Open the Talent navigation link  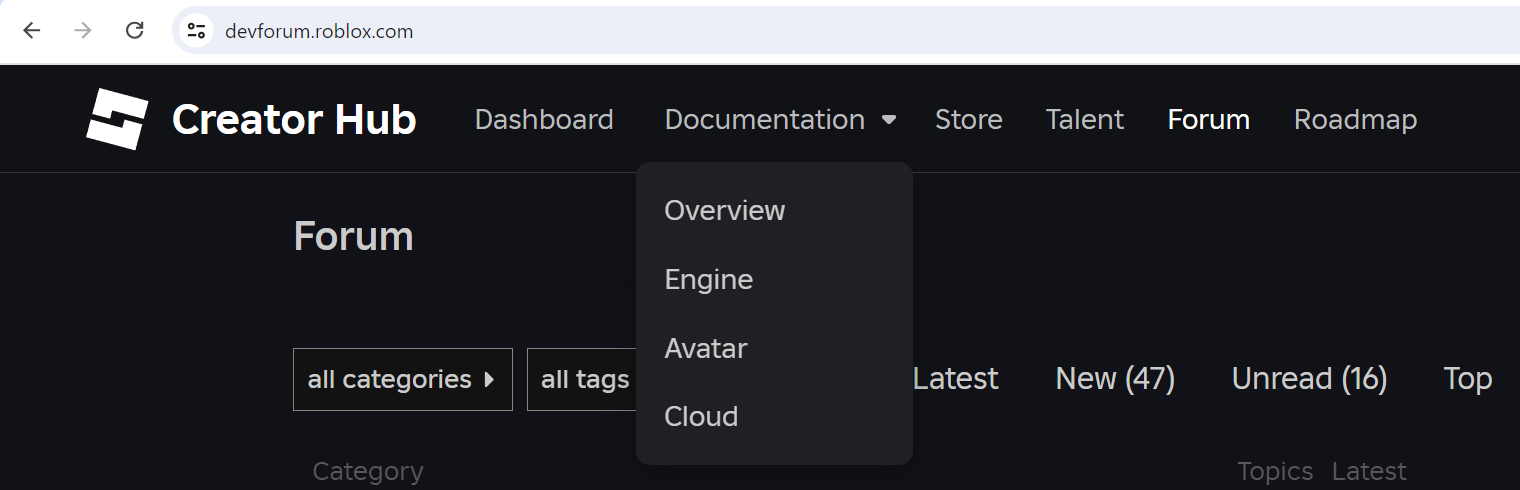point(1084,120)
